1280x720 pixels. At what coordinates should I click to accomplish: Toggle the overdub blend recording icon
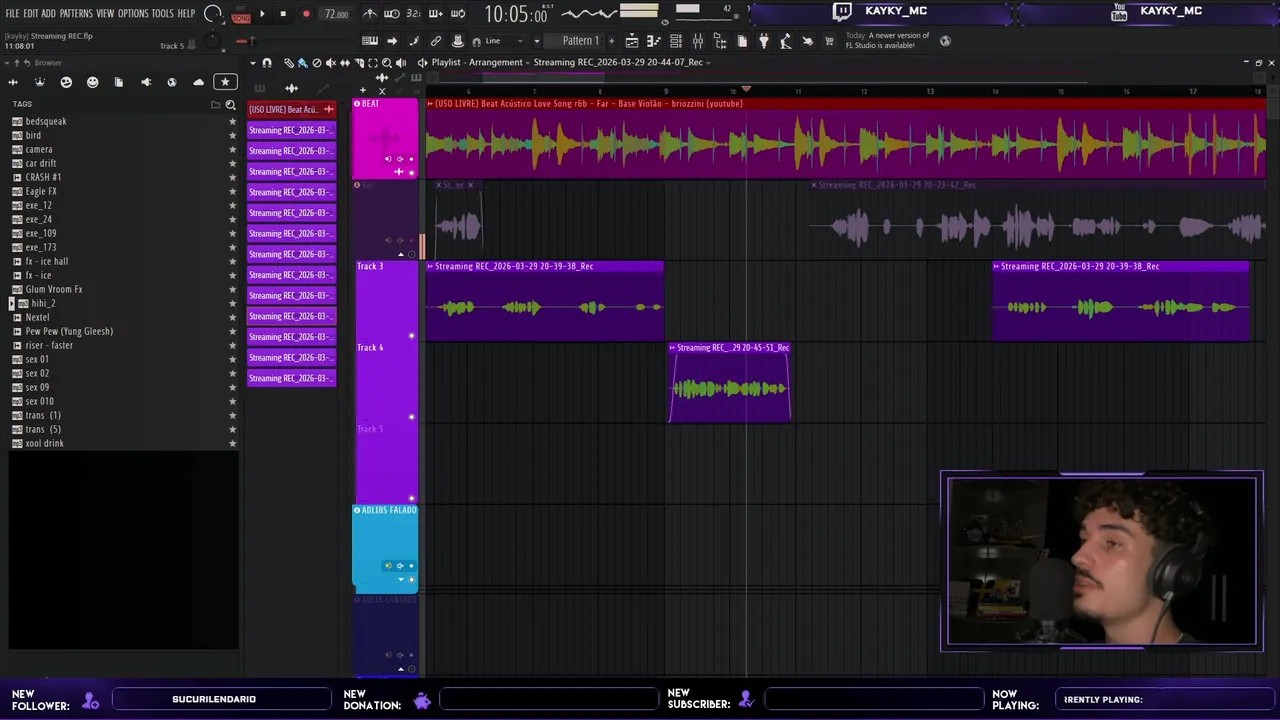435,14
